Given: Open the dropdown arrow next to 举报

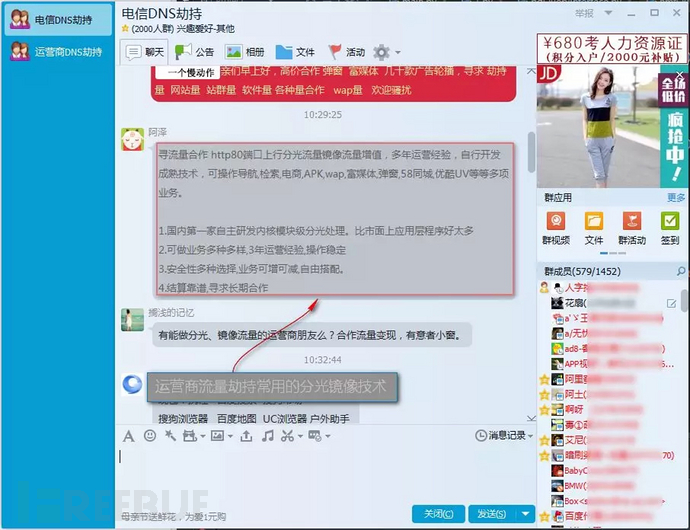Looking at the screenshot, I should pos(608,13).
